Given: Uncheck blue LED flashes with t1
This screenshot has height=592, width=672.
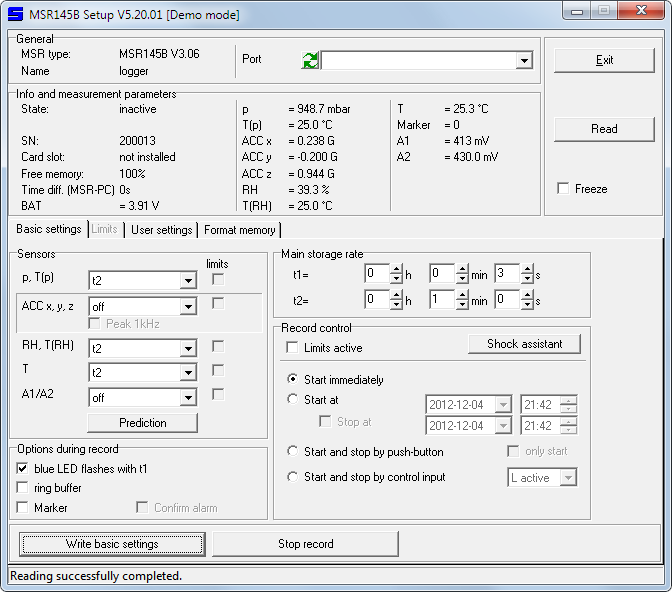Looking at the screenshot, I should [x=22, y=469].
